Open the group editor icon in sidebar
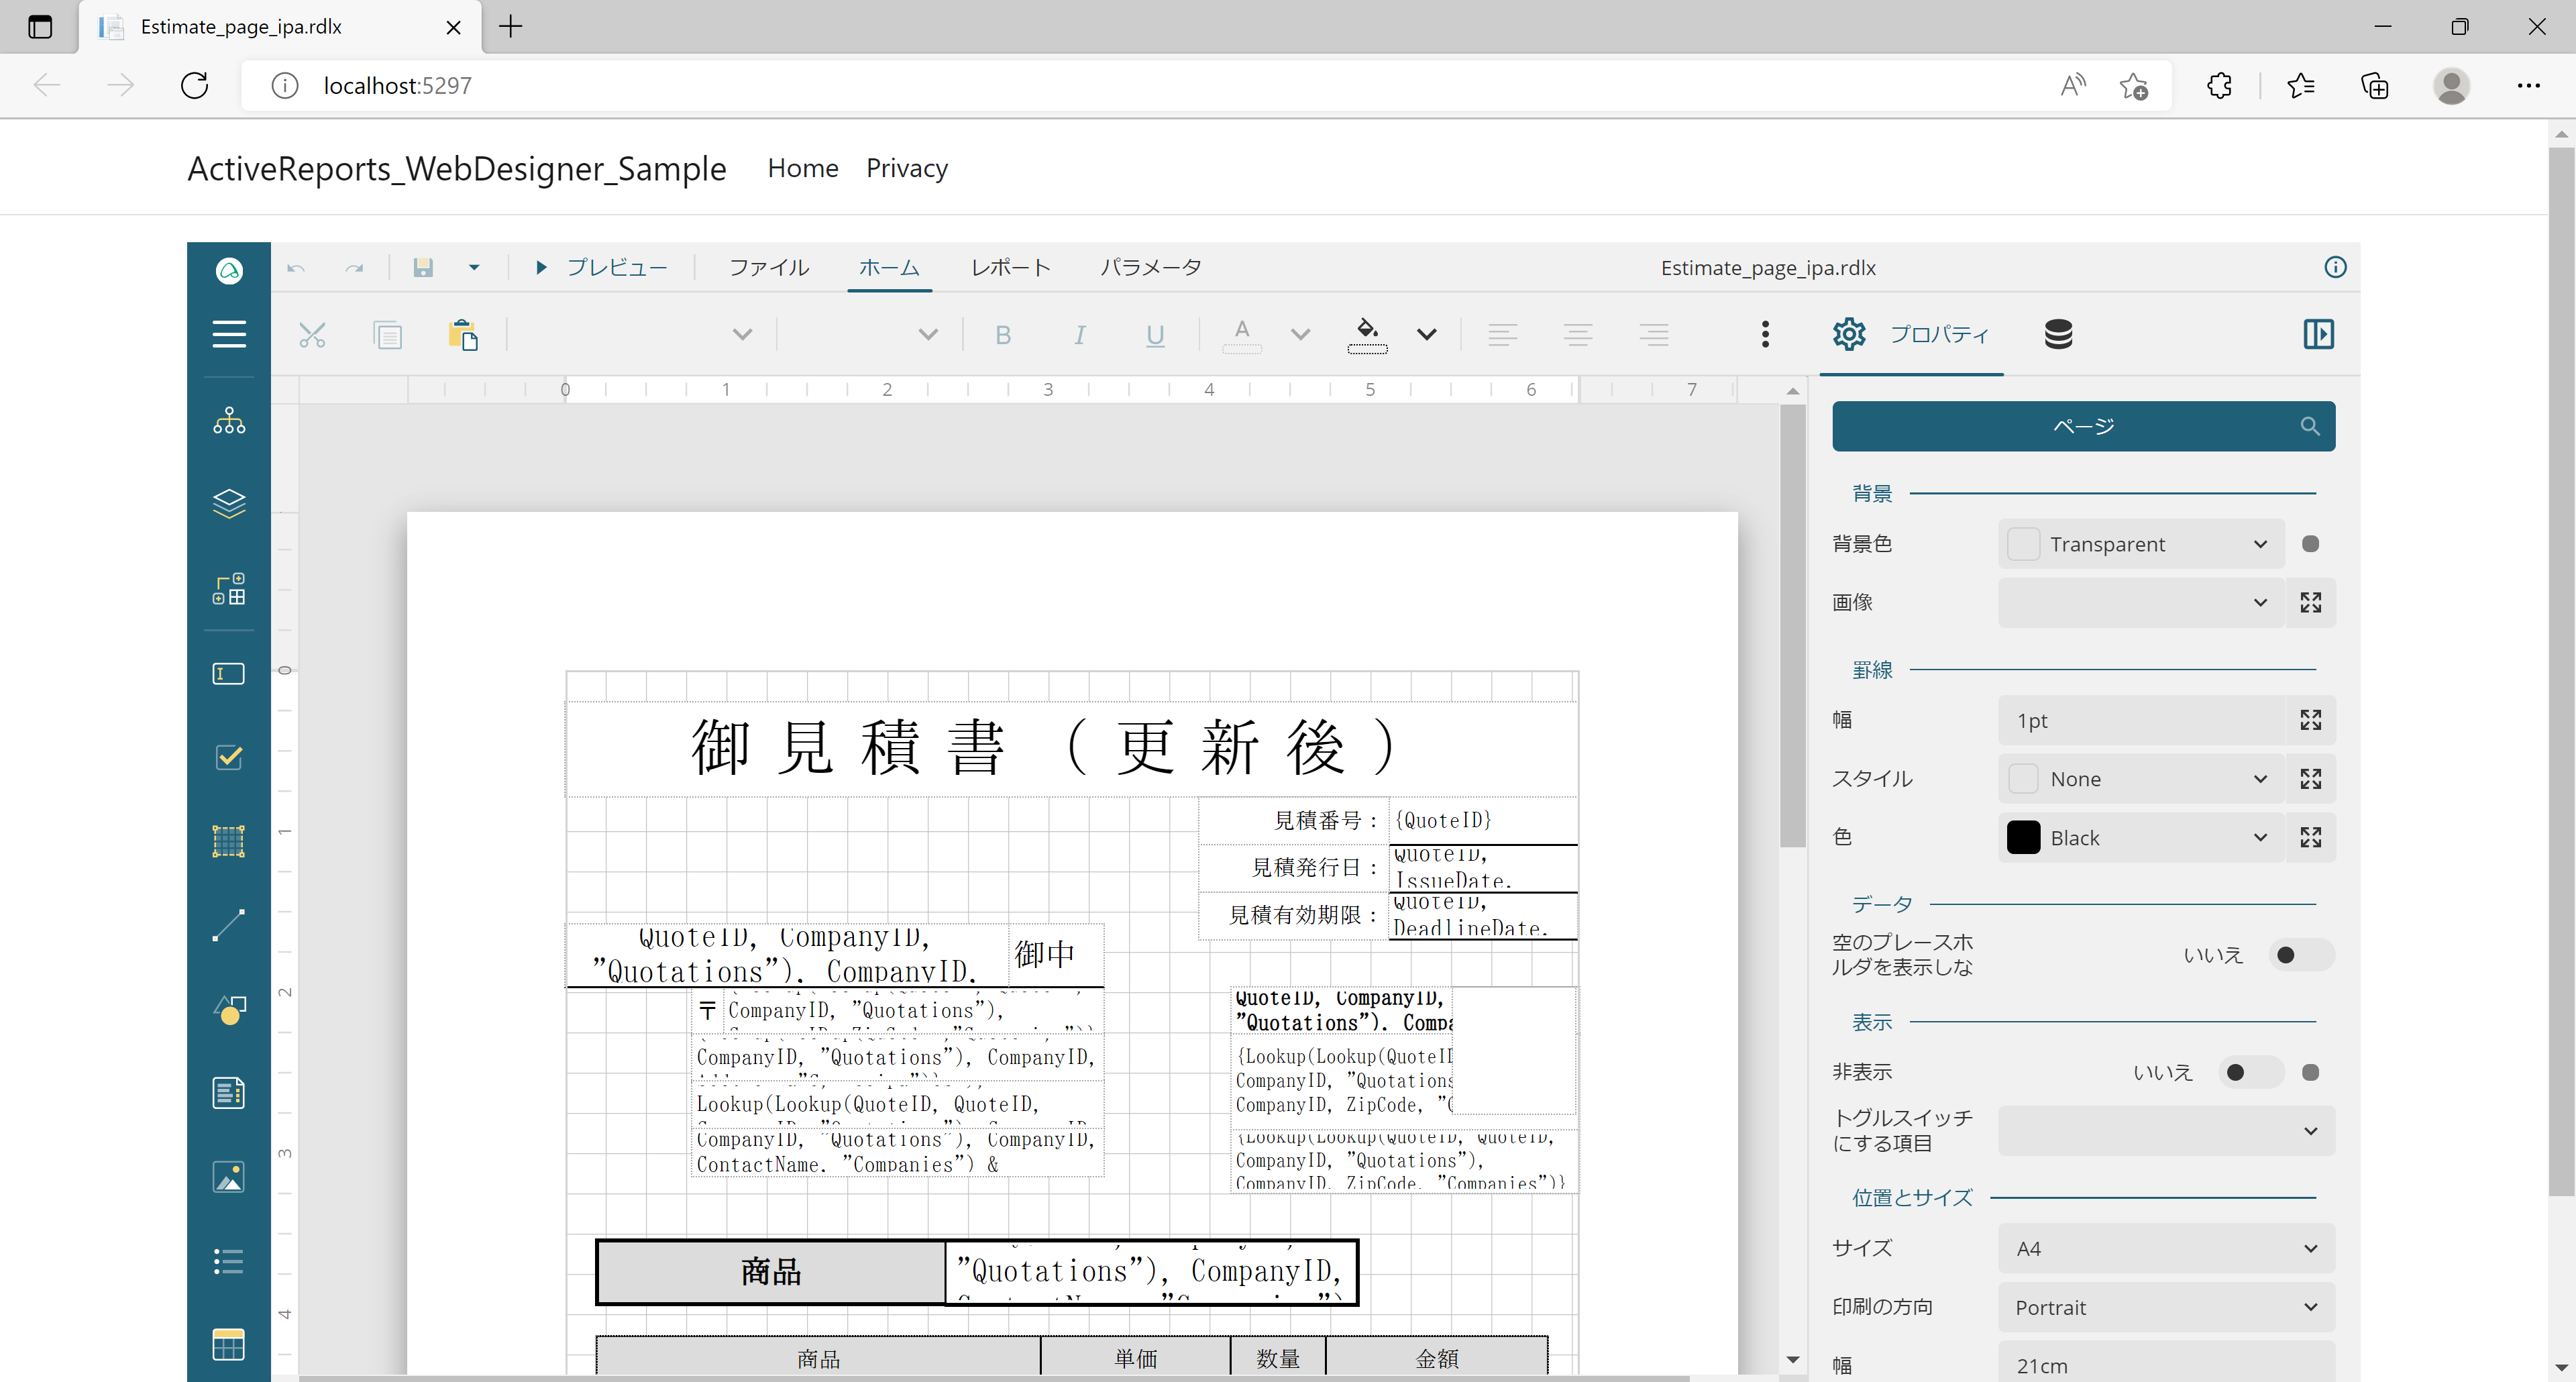The image size is (2576, 1382). pos(229,589)
